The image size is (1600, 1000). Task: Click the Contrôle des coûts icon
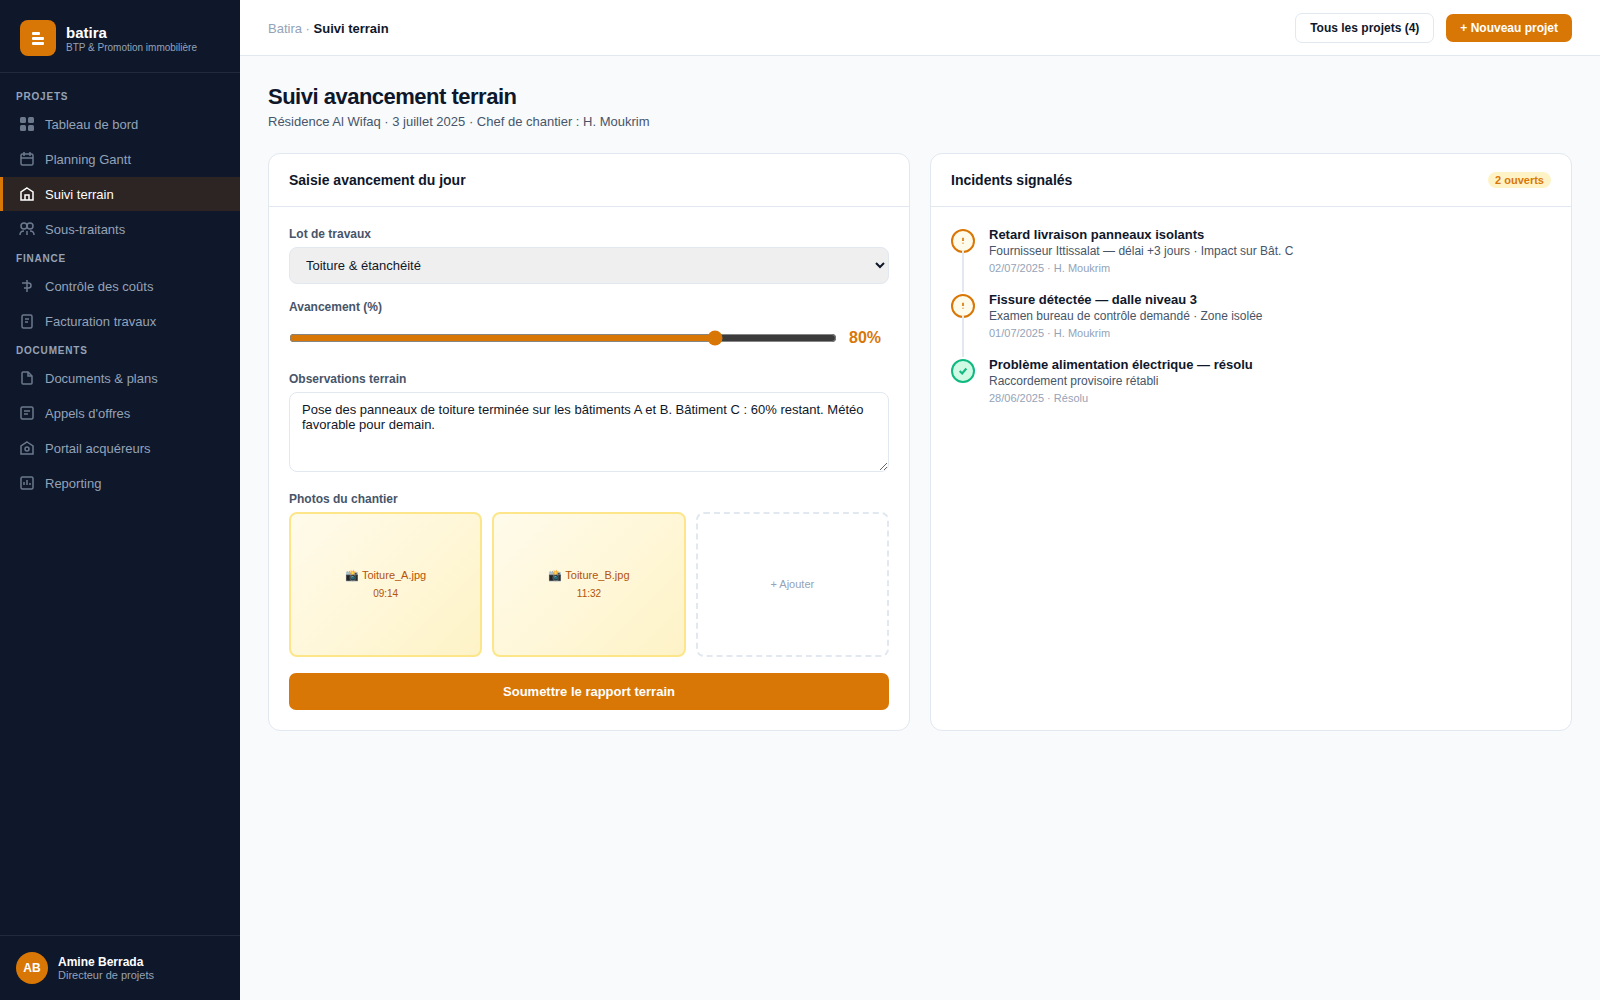coord(27,286)
